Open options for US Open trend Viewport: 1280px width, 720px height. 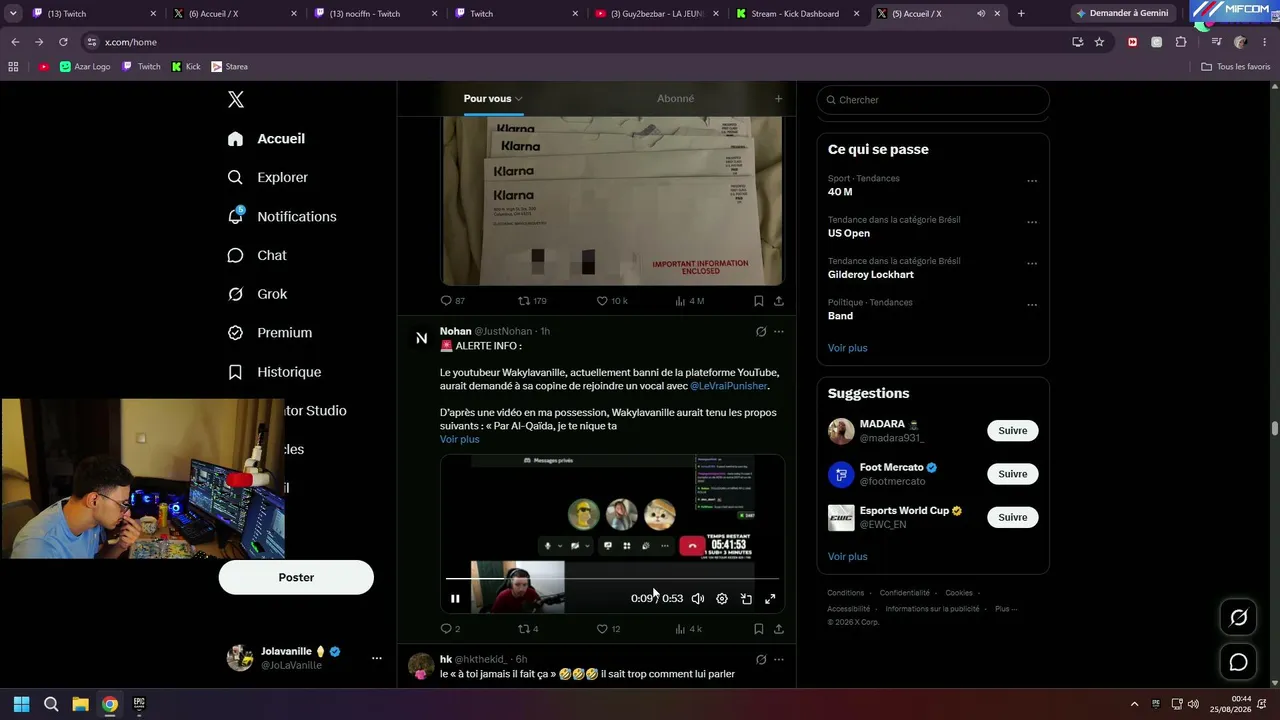pos(1032,222)
